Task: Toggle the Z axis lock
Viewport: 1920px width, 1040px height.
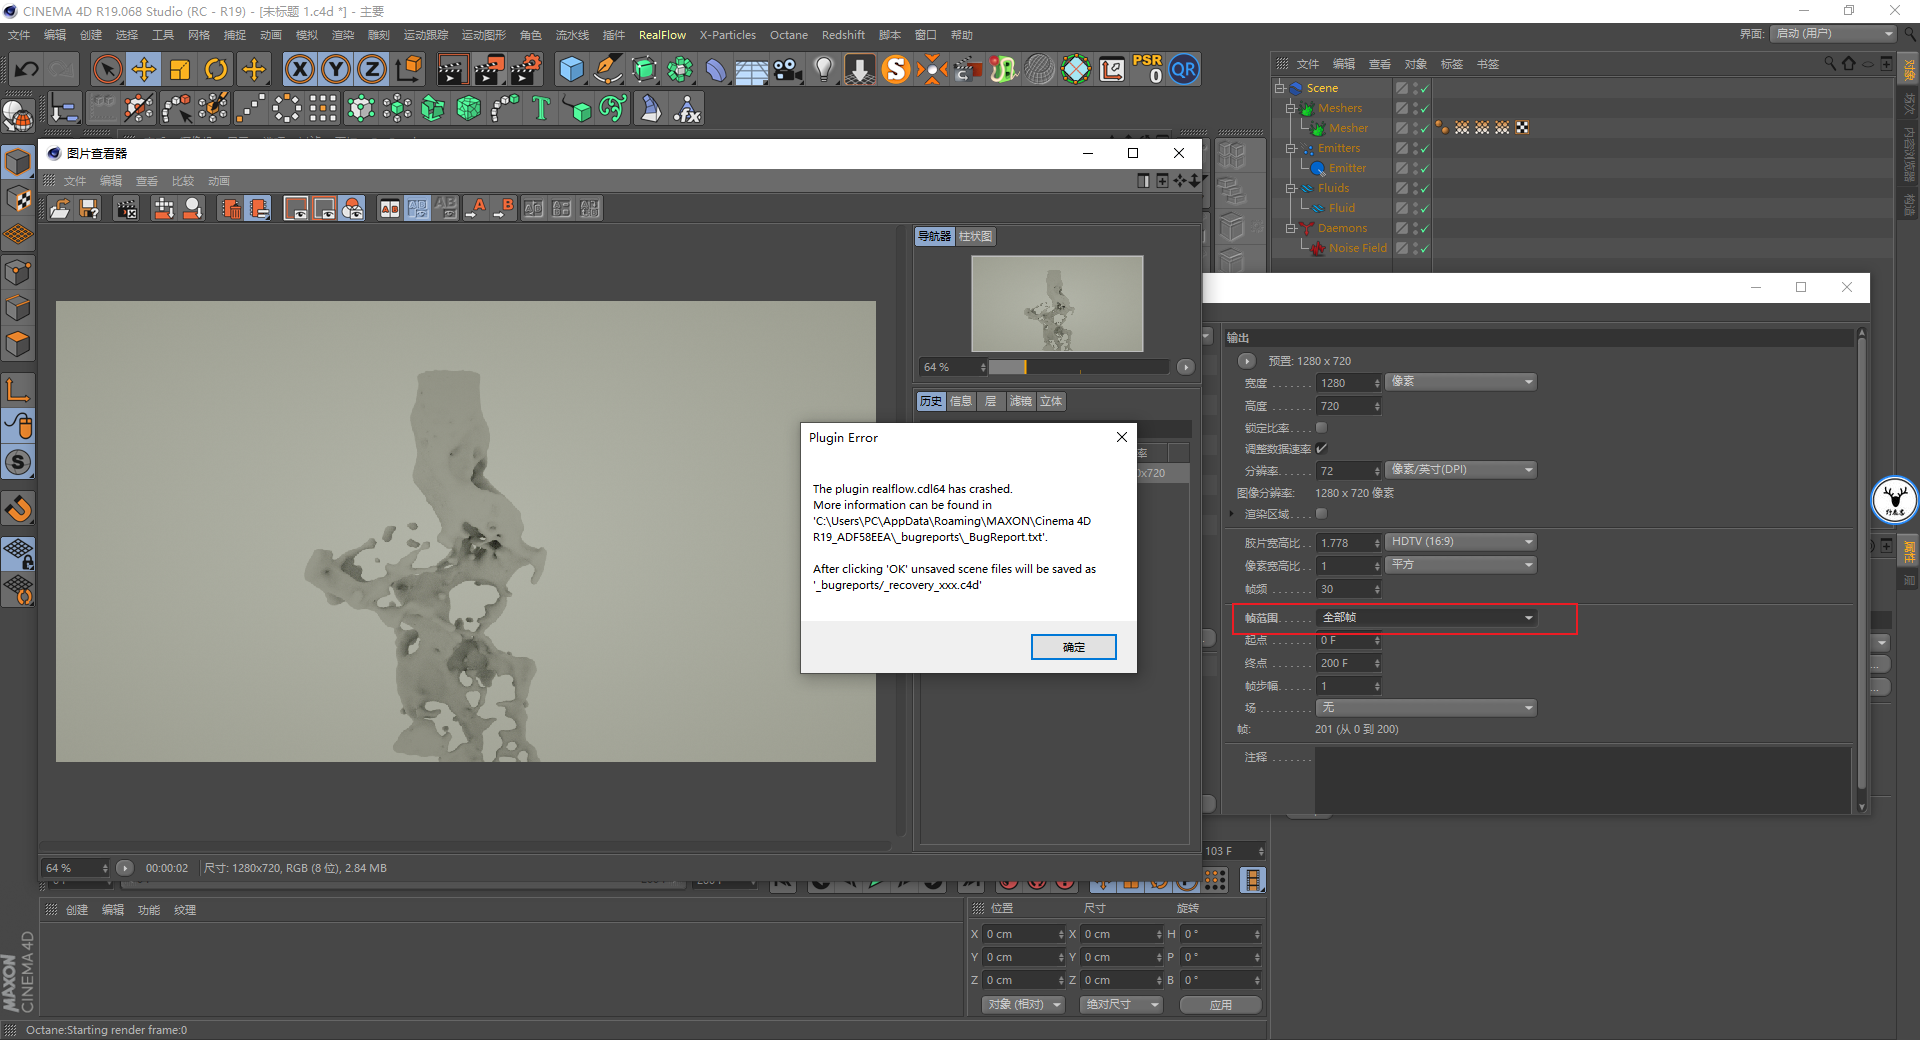Action: 372,69
